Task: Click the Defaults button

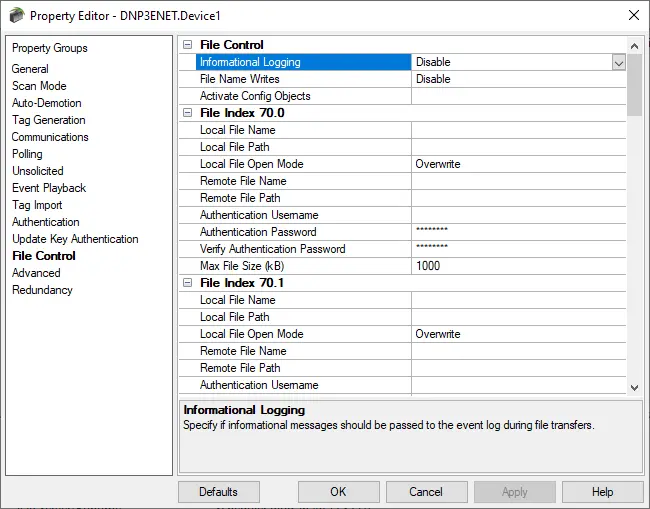Action: (219, 492)
